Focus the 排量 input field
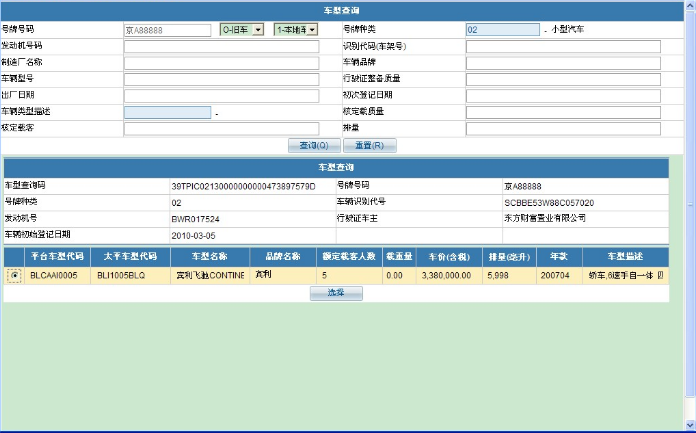 [x=563, y=128]
